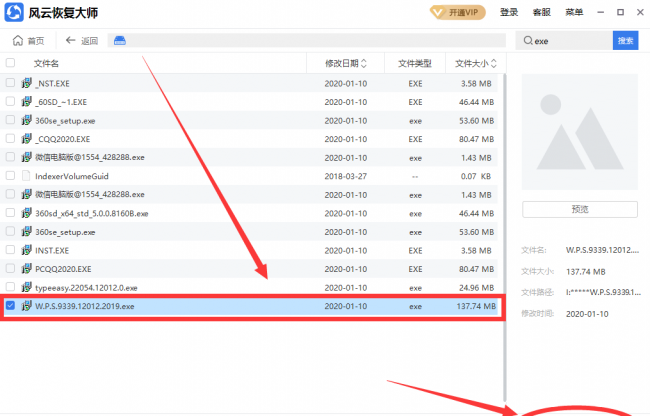Click file icon of INST.EXE
650x416 pixels.
pyautogui.click(x=27, y=250)
